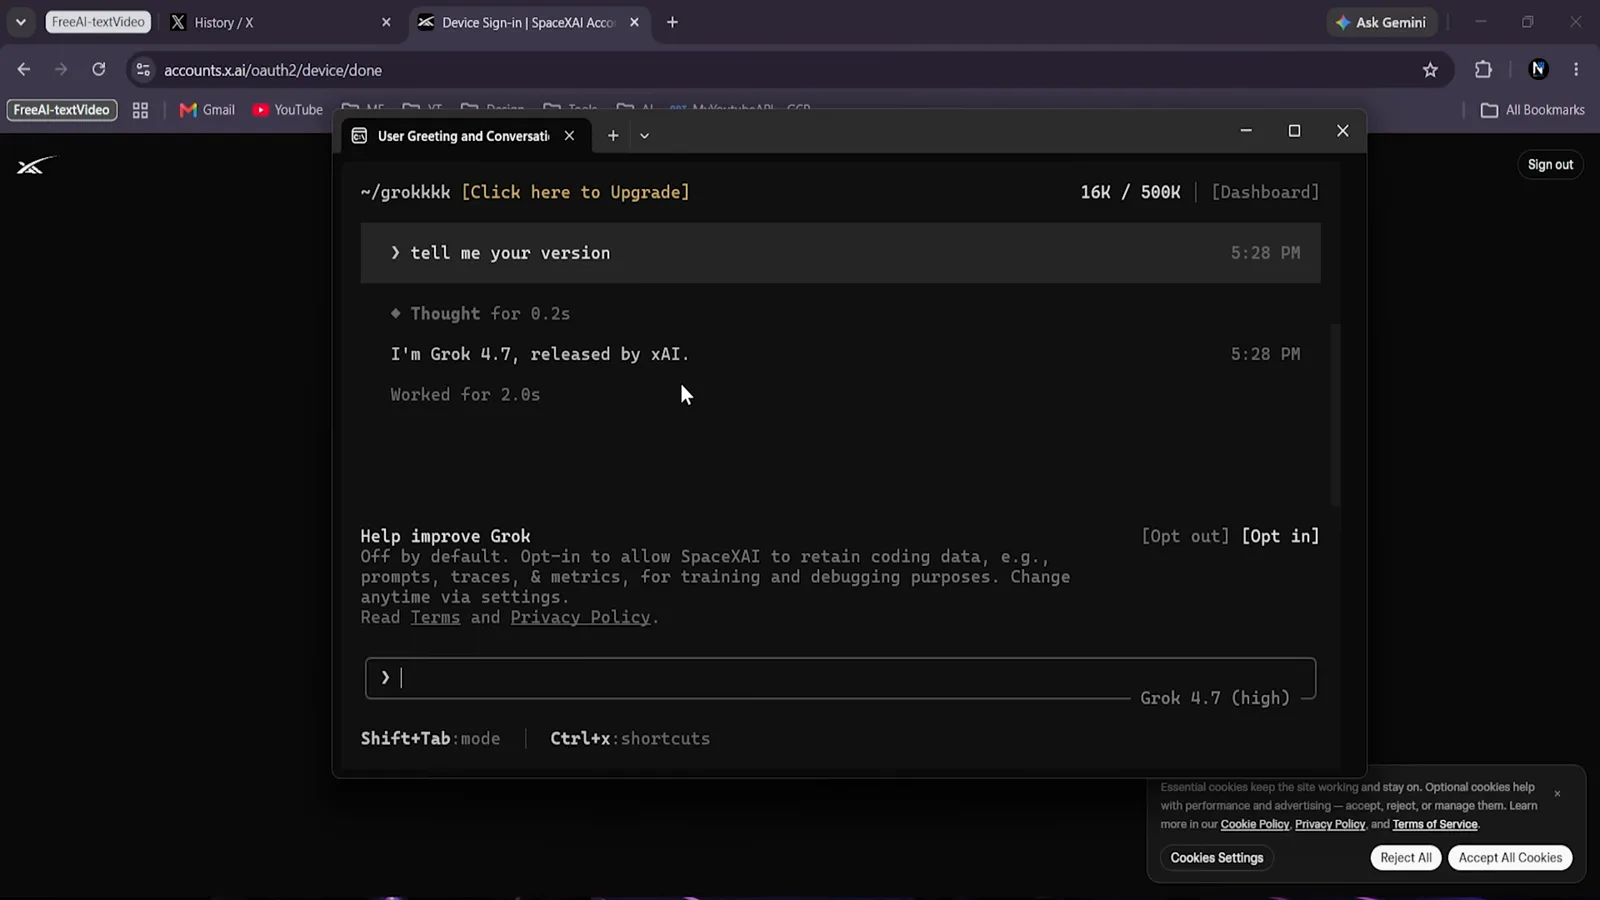Open the terminal new-tab dropdown chevron
This screenshot has height=900, width=1600.
tap(644, 135)
